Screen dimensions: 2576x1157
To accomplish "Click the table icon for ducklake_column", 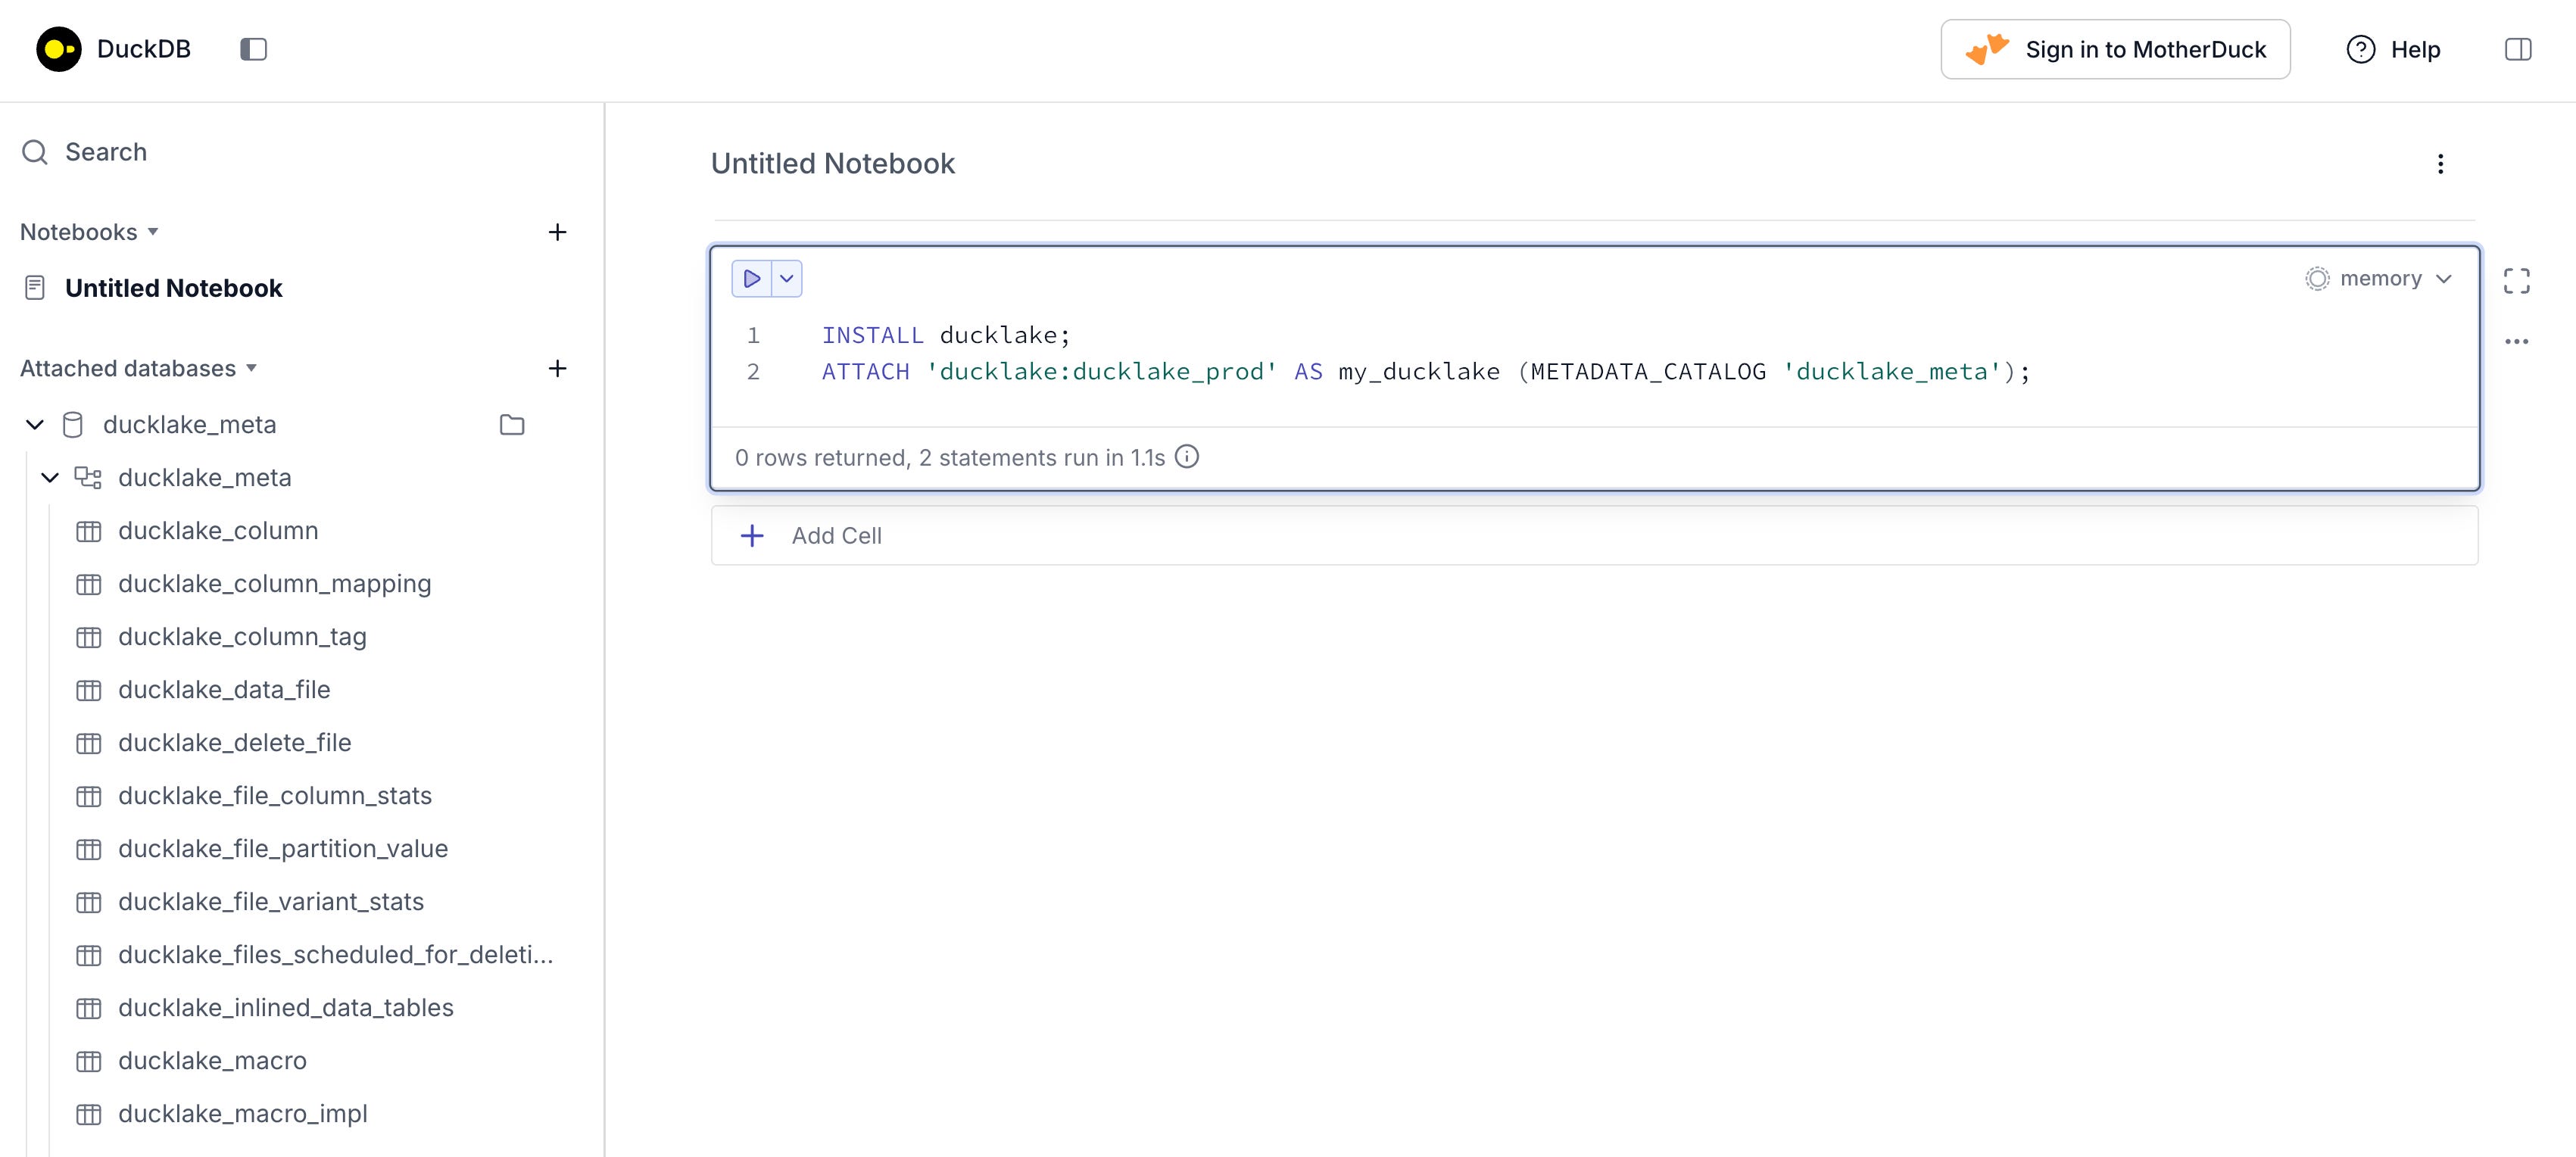I will 89,531.
